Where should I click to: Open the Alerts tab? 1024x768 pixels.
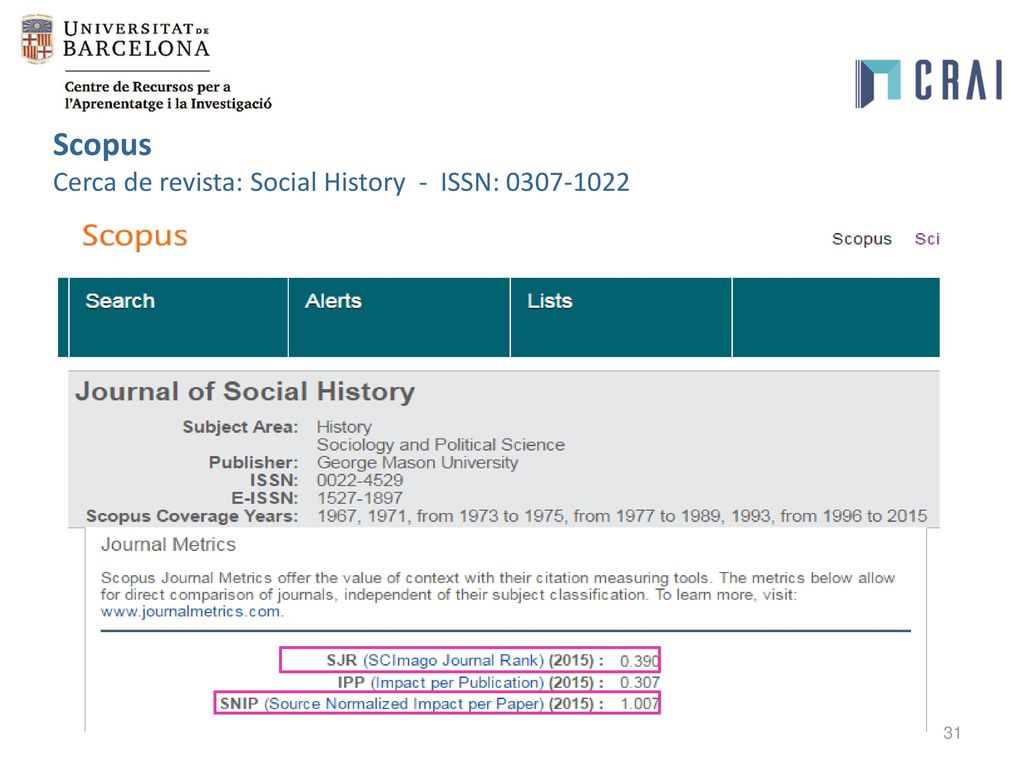[399, 317]
